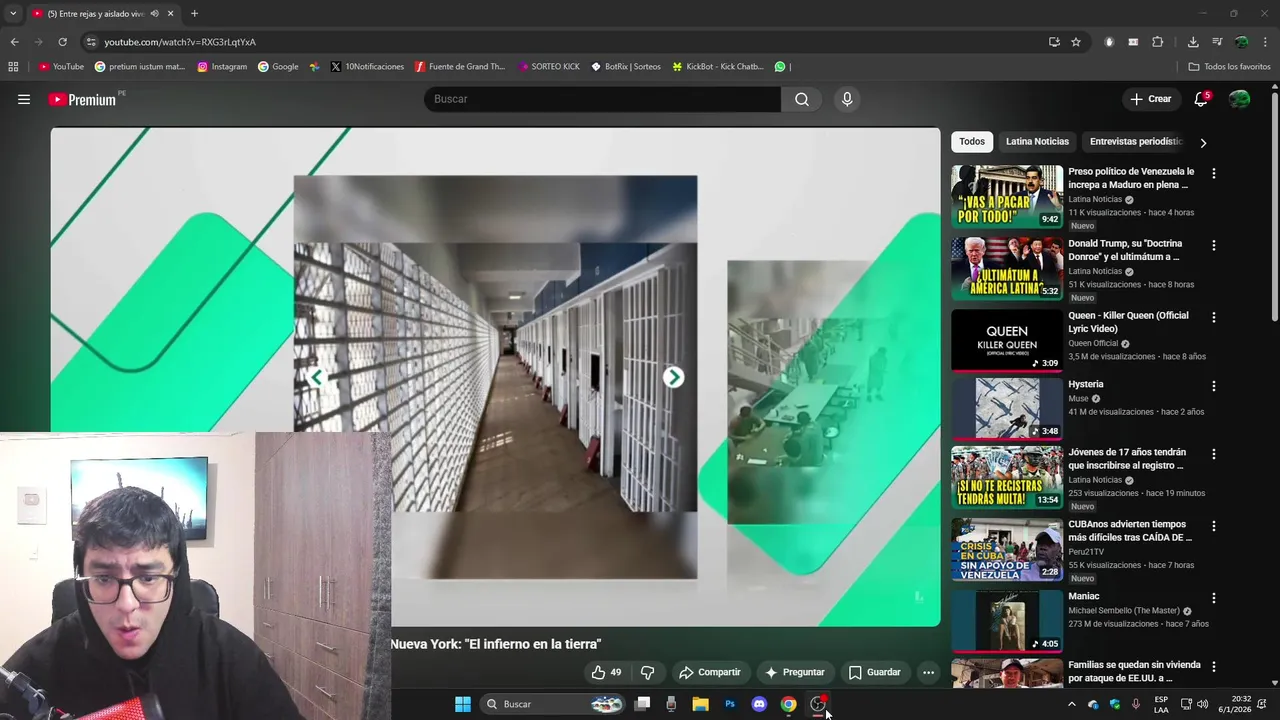Open options for CUBAnos advierten video

[1214, 526]
